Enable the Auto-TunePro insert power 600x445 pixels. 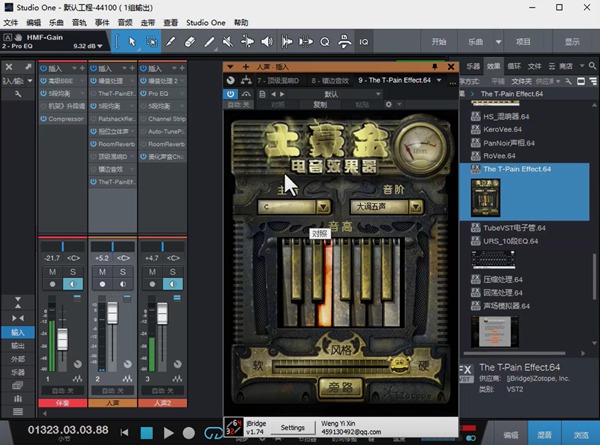(x=143, y=132)
